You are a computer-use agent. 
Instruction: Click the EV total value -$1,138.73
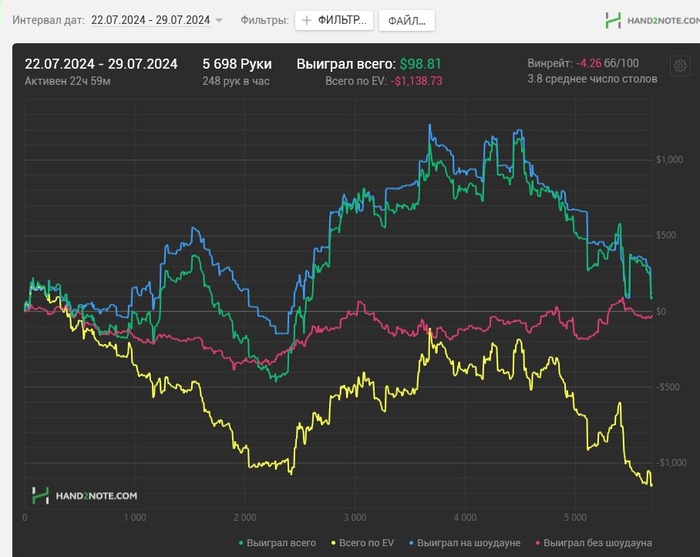click(x=416, y=81)
